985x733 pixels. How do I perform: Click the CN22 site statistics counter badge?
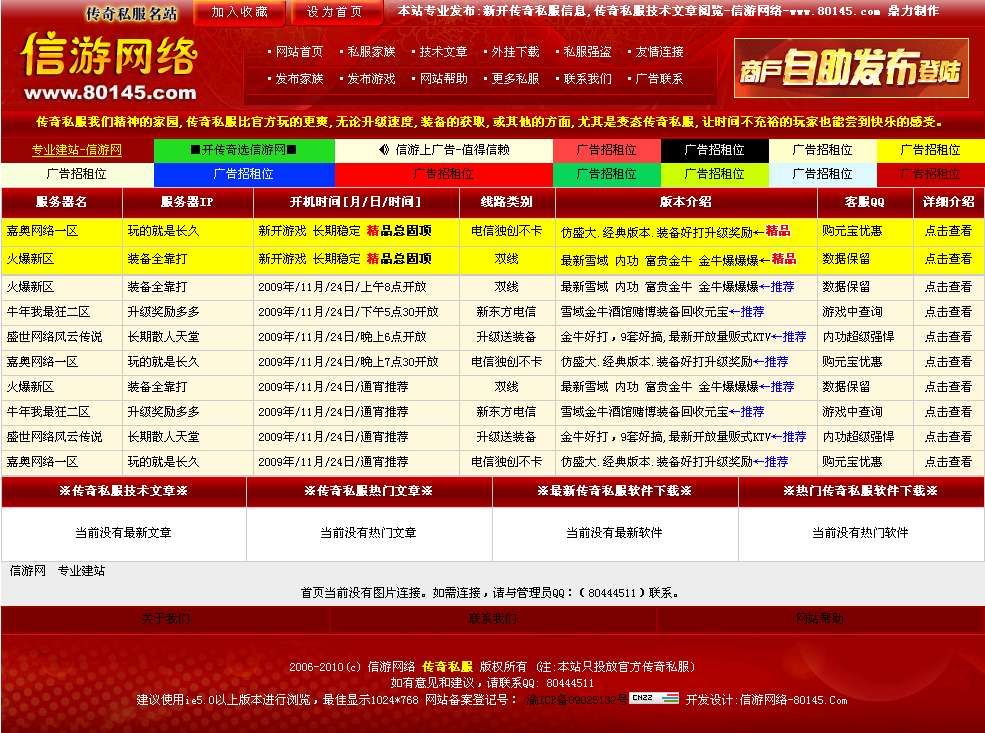(x=654, y=699)
